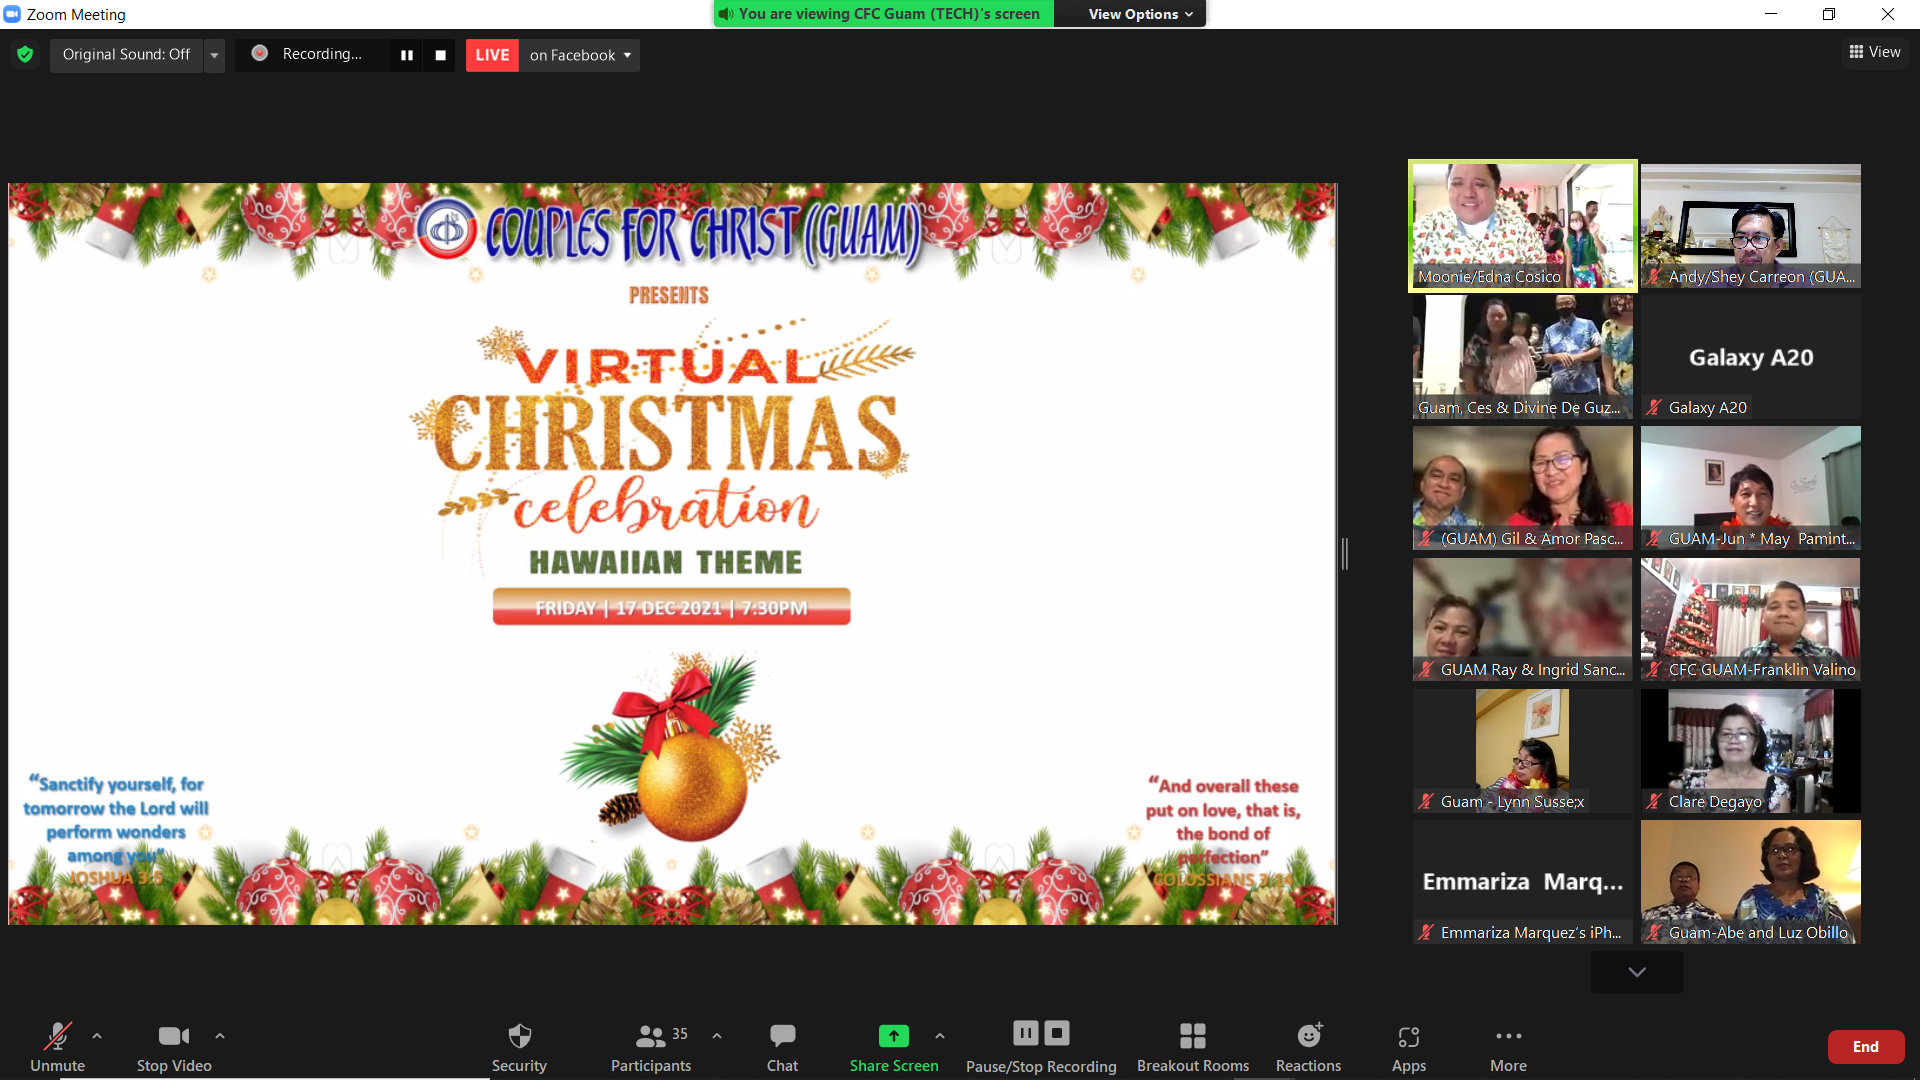The image size is (1920, 1080).
Task: Open the More options menu
Action: [x=1508, y=1047]
